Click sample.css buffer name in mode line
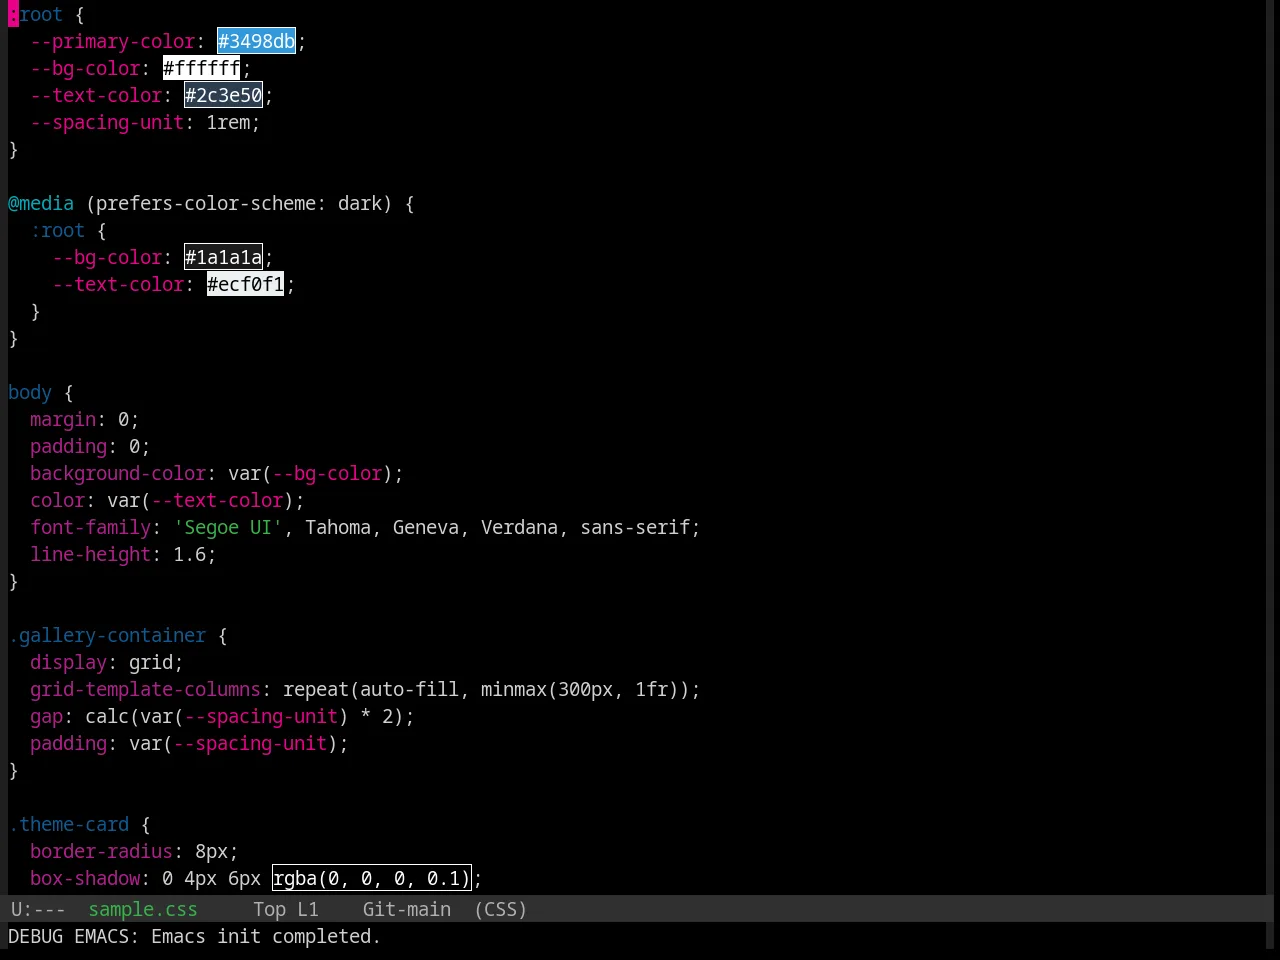 pyautogui.click(x=143, y=909)
